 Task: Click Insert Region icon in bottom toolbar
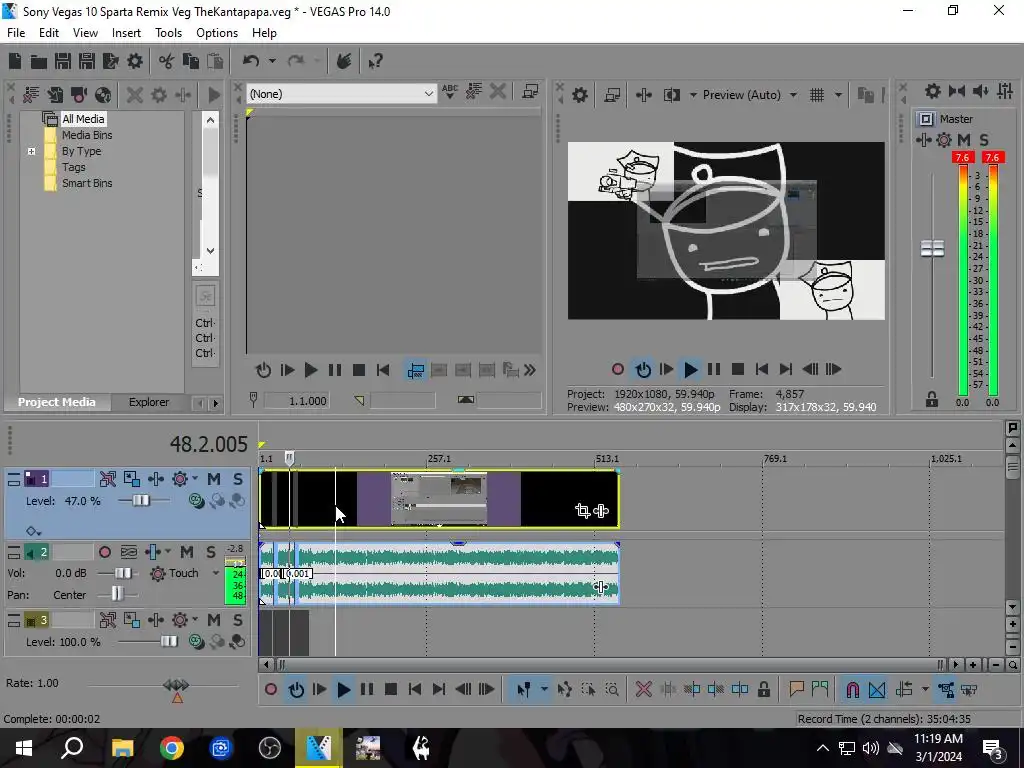tap(820, 689)
